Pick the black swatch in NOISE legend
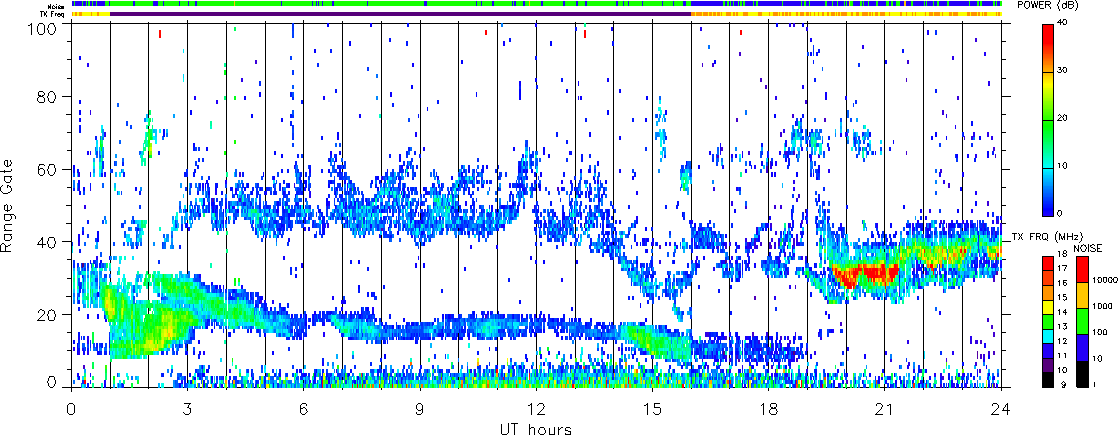 click(1082, 374)
